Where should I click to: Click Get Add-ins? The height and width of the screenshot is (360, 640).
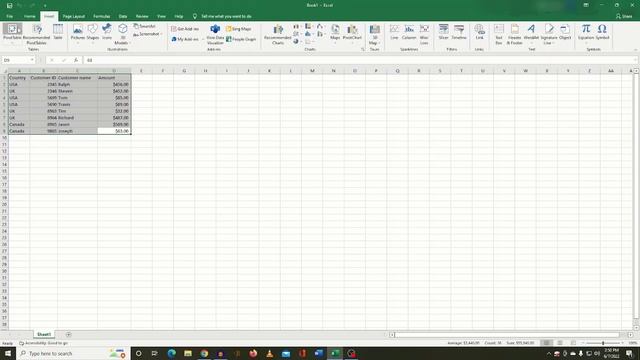click(x=185, y=29)
